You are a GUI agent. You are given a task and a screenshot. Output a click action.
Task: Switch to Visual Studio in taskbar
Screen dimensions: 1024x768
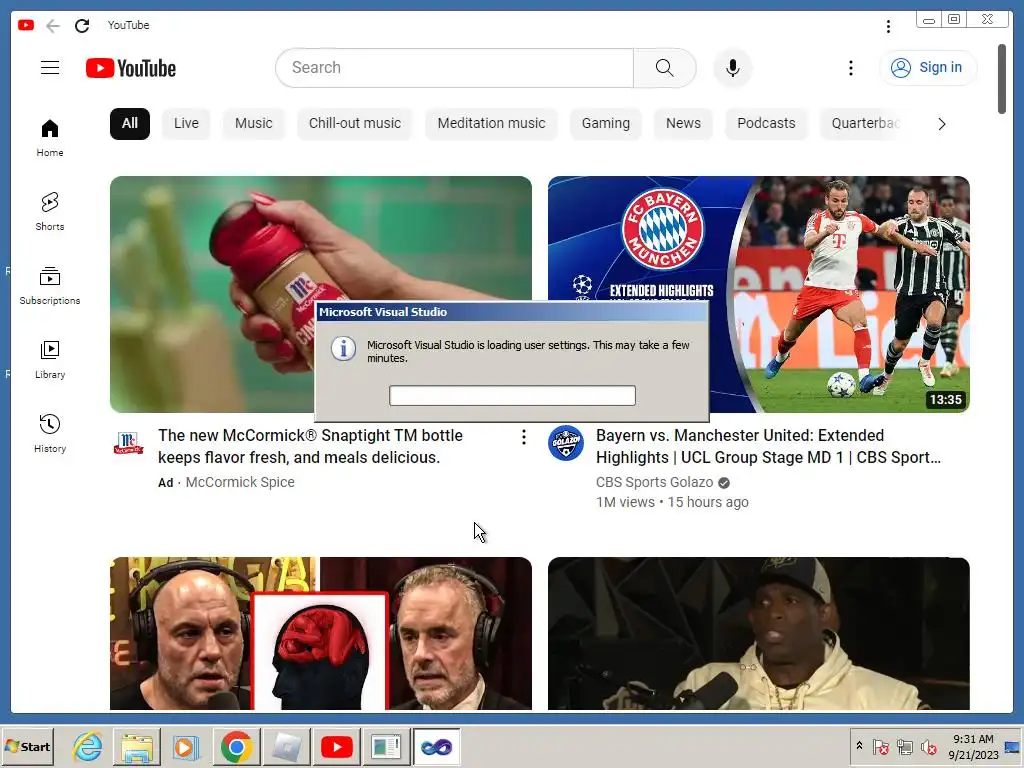[x=436, y=746]
